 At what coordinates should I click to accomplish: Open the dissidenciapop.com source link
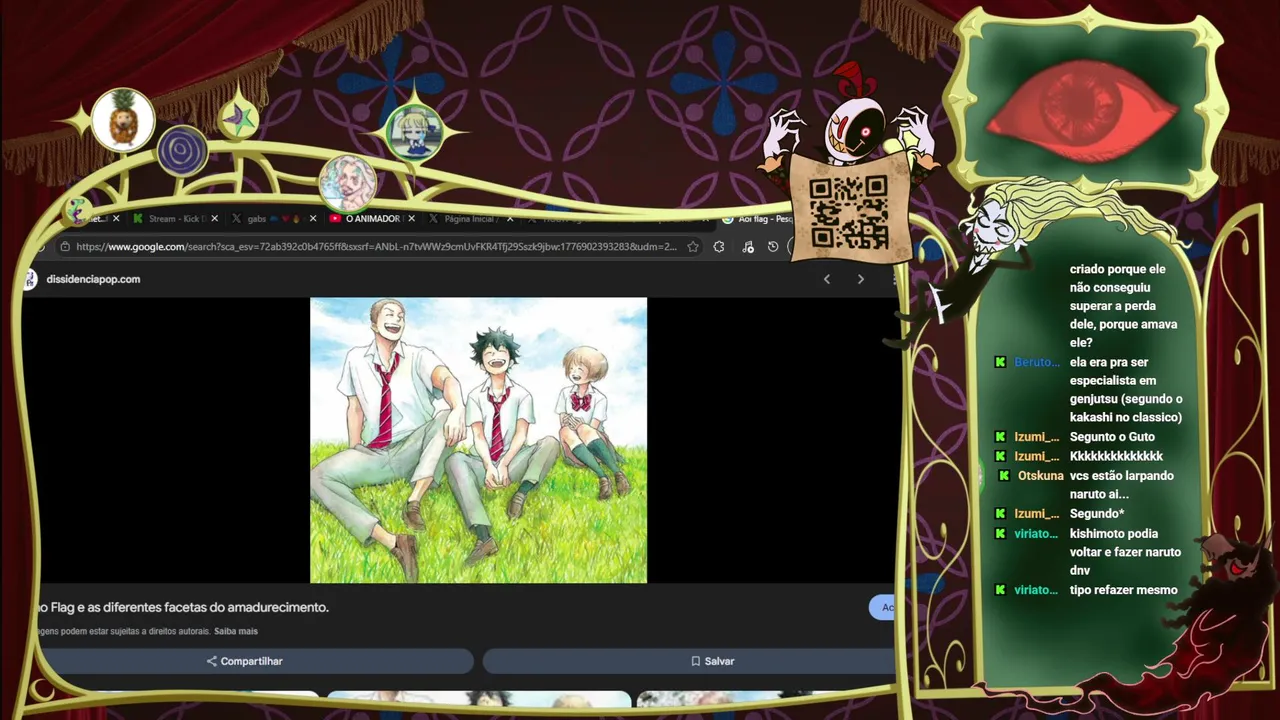(93, 279)
